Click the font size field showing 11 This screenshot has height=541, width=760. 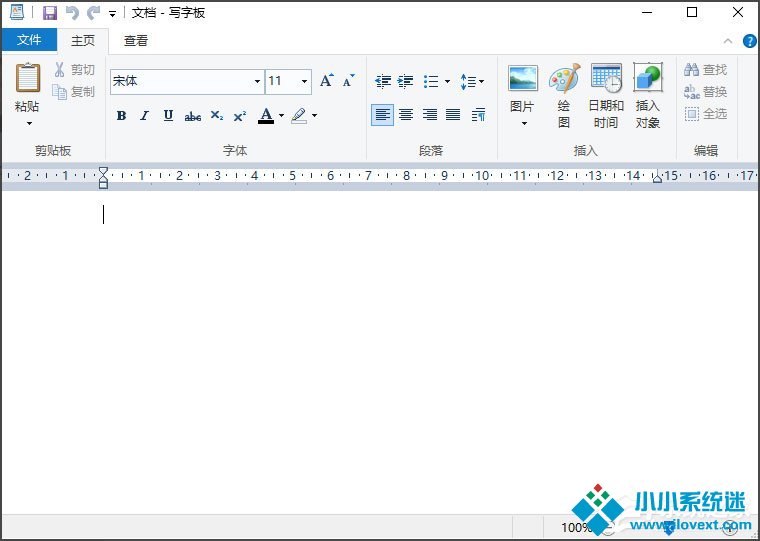tap(282, 81)
